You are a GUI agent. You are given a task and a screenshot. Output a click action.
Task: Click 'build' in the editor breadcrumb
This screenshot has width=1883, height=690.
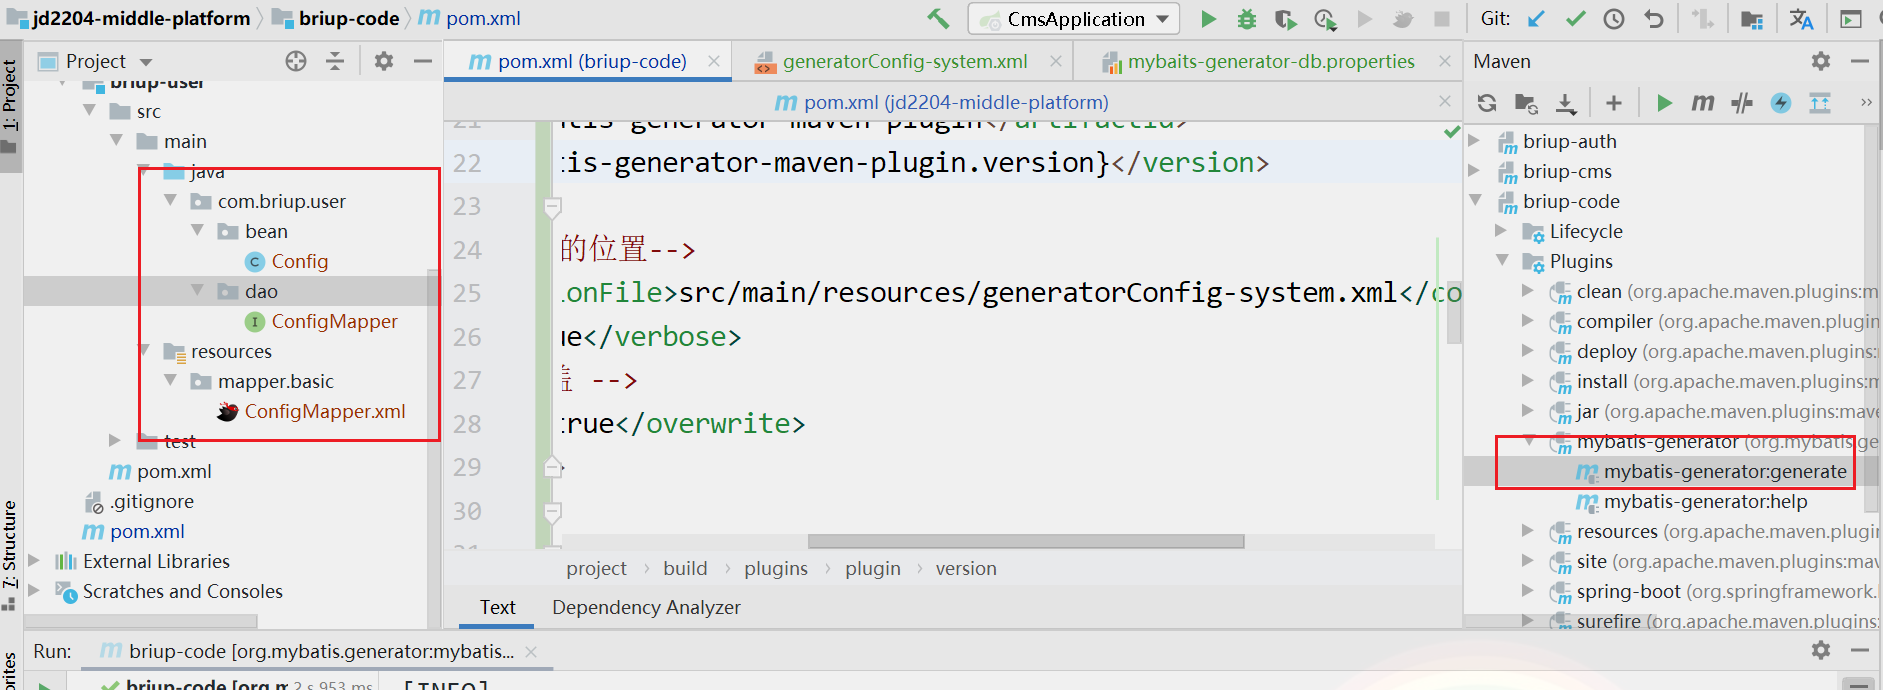(685, 568)
